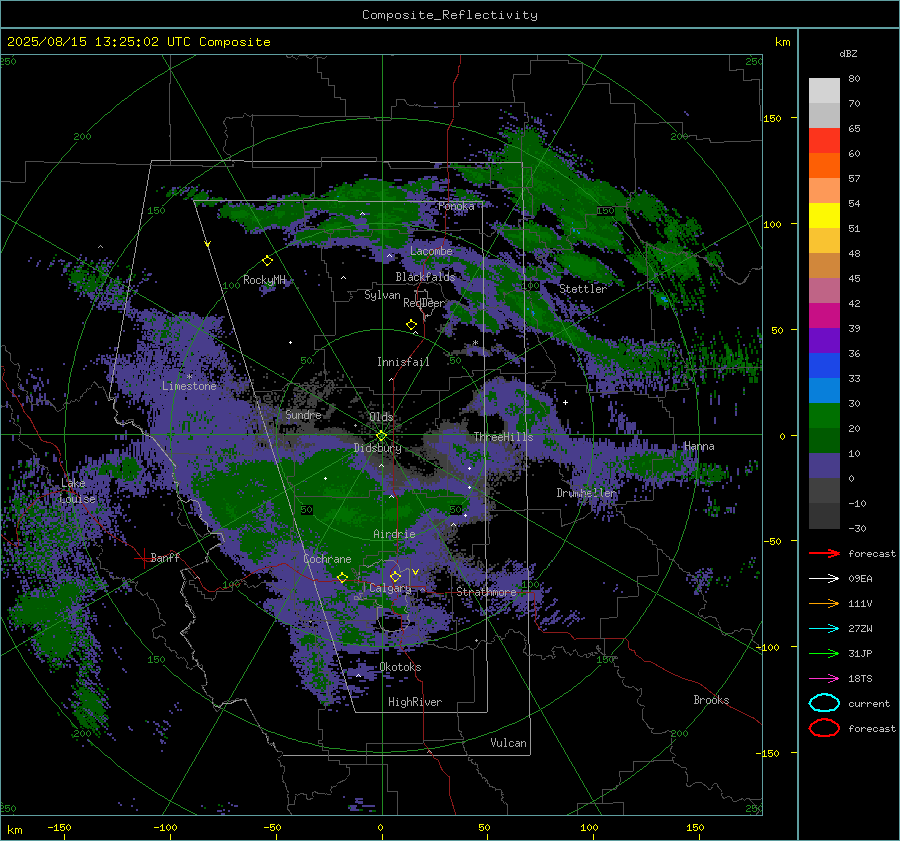Click the HighRiver city label

click(415, 702)
